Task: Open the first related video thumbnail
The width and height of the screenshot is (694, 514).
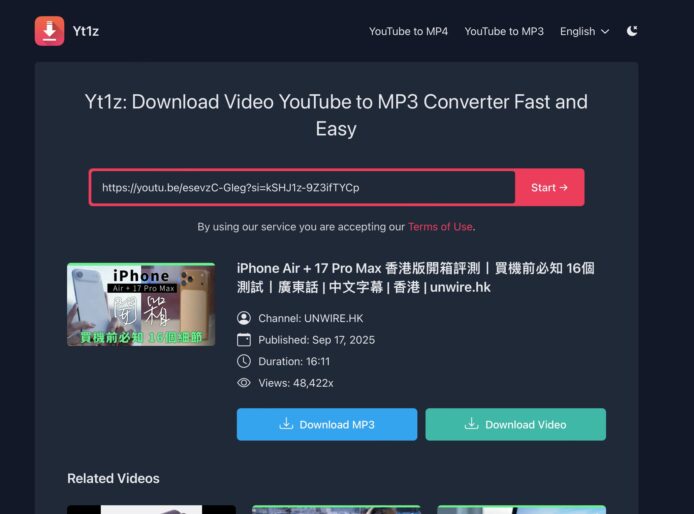Action: click(x=151, y=509)
